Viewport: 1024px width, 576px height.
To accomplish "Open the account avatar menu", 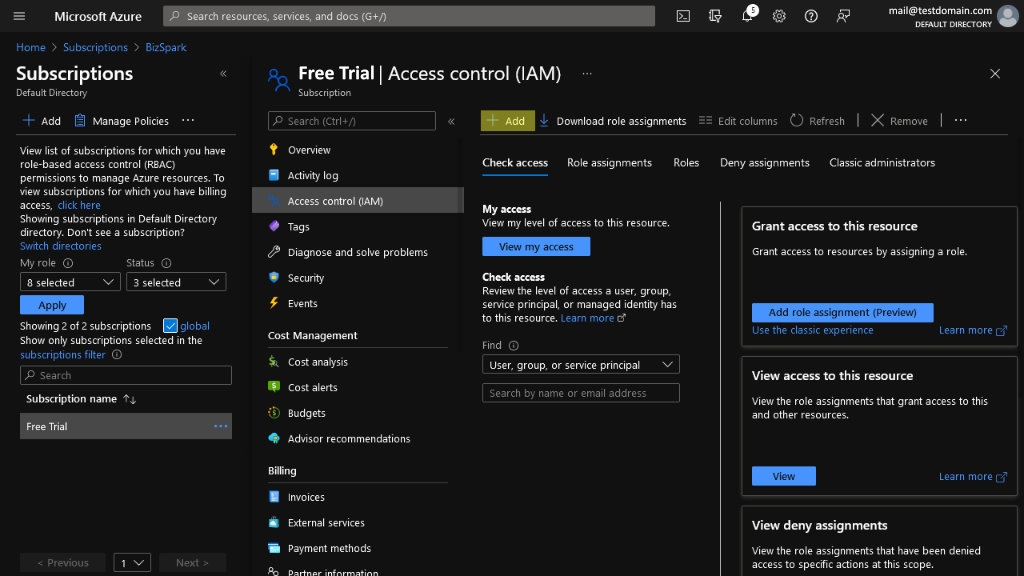I will (x=1008, y=16).
